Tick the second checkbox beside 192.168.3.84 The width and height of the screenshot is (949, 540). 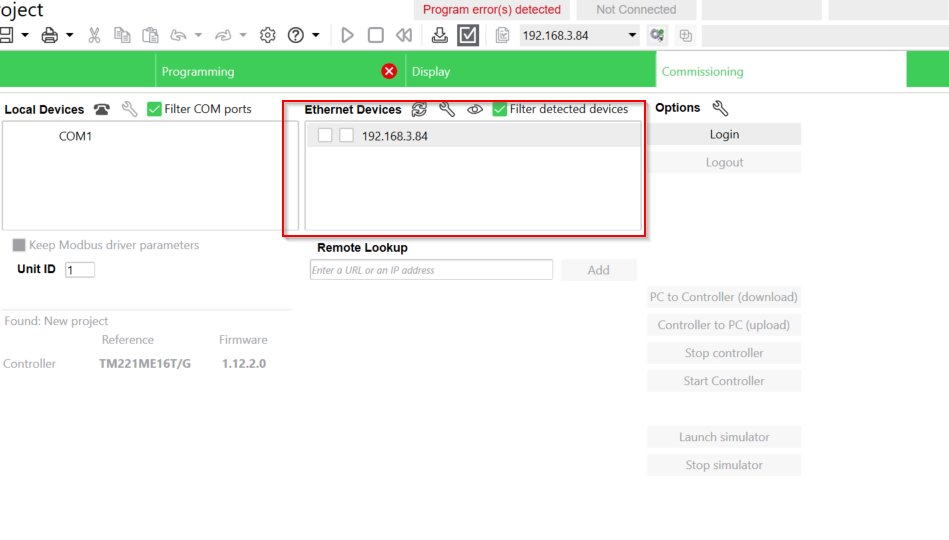(x=346, y=135)
